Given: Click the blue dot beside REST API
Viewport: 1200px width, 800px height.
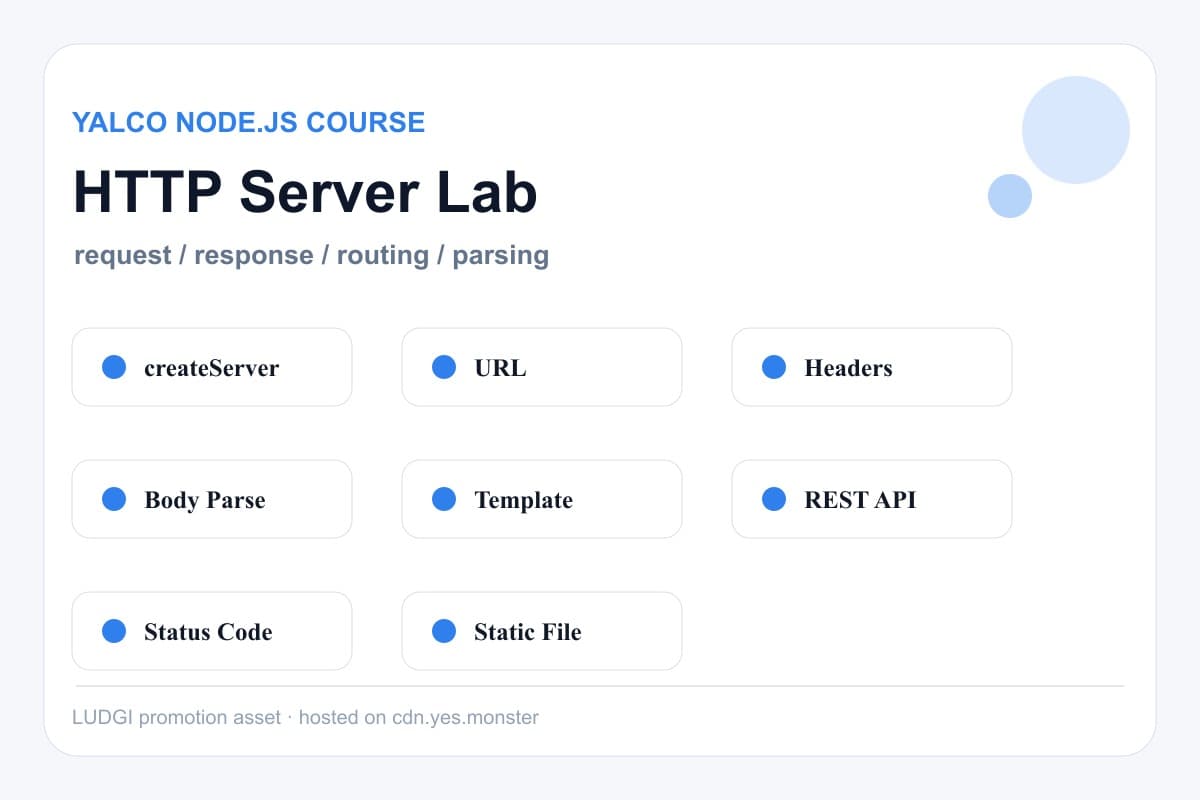Looking at the screenshot, I should pos(774,499).
